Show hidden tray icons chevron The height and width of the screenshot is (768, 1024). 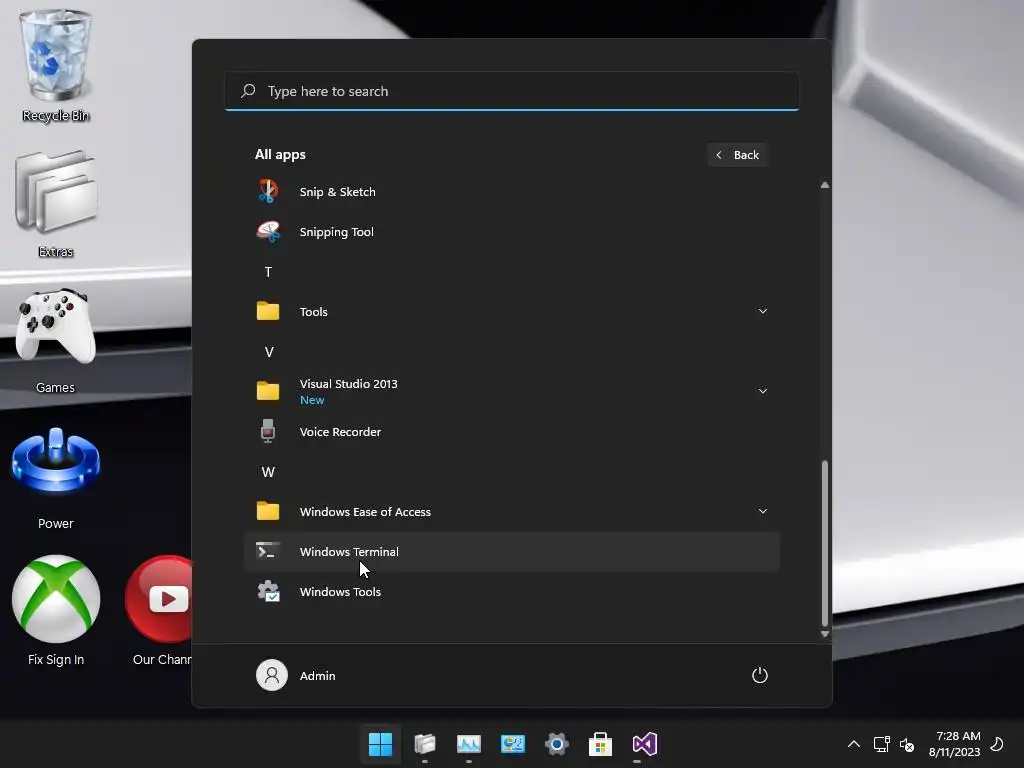tap(854, 744)
